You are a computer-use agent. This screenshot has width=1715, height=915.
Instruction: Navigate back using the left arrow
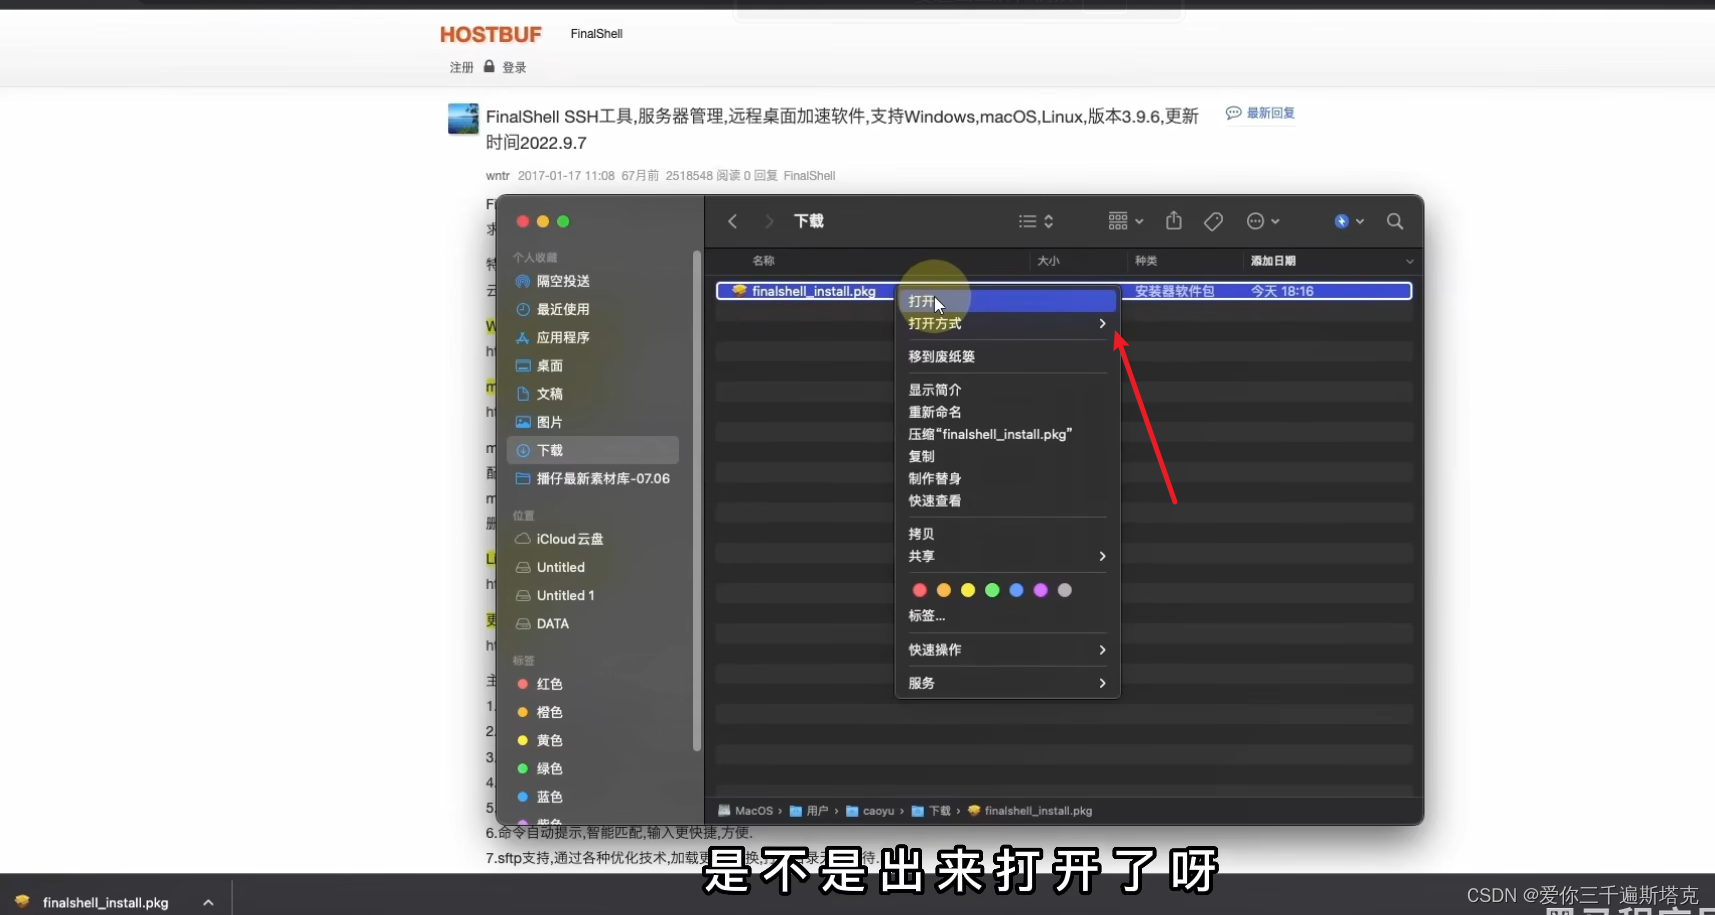coord(731,221)
